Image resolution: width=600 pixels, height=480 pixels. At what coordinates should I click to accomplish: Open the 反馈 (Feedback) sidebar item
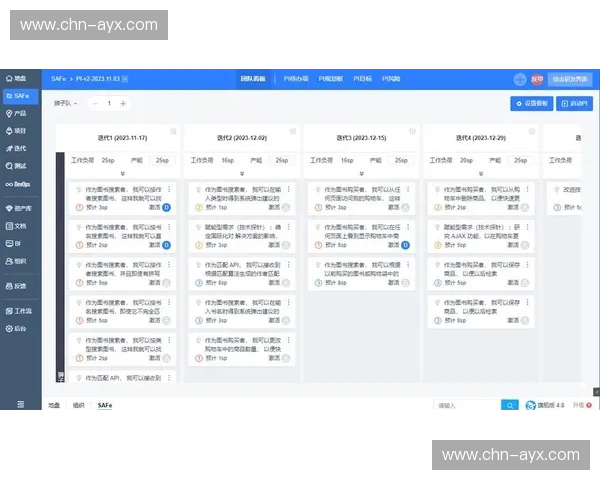coord(16,286)
